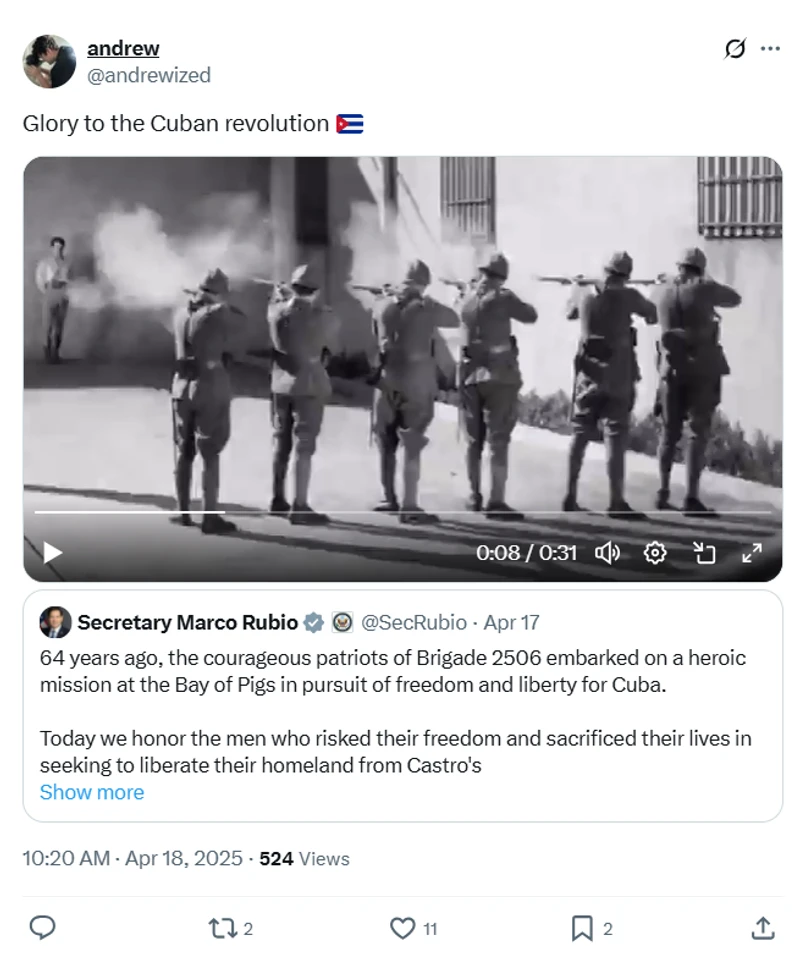This screenshot has width=800, height=954.
Task: Expand video to fullscreen
Action: click(752, 552)
